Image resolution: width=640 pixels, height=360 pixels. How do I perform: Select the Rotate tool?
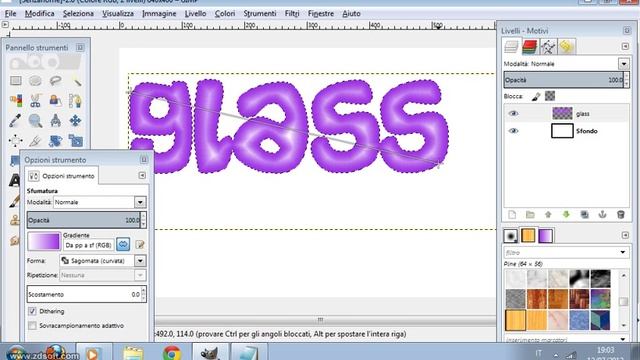(x=56, y=140)
